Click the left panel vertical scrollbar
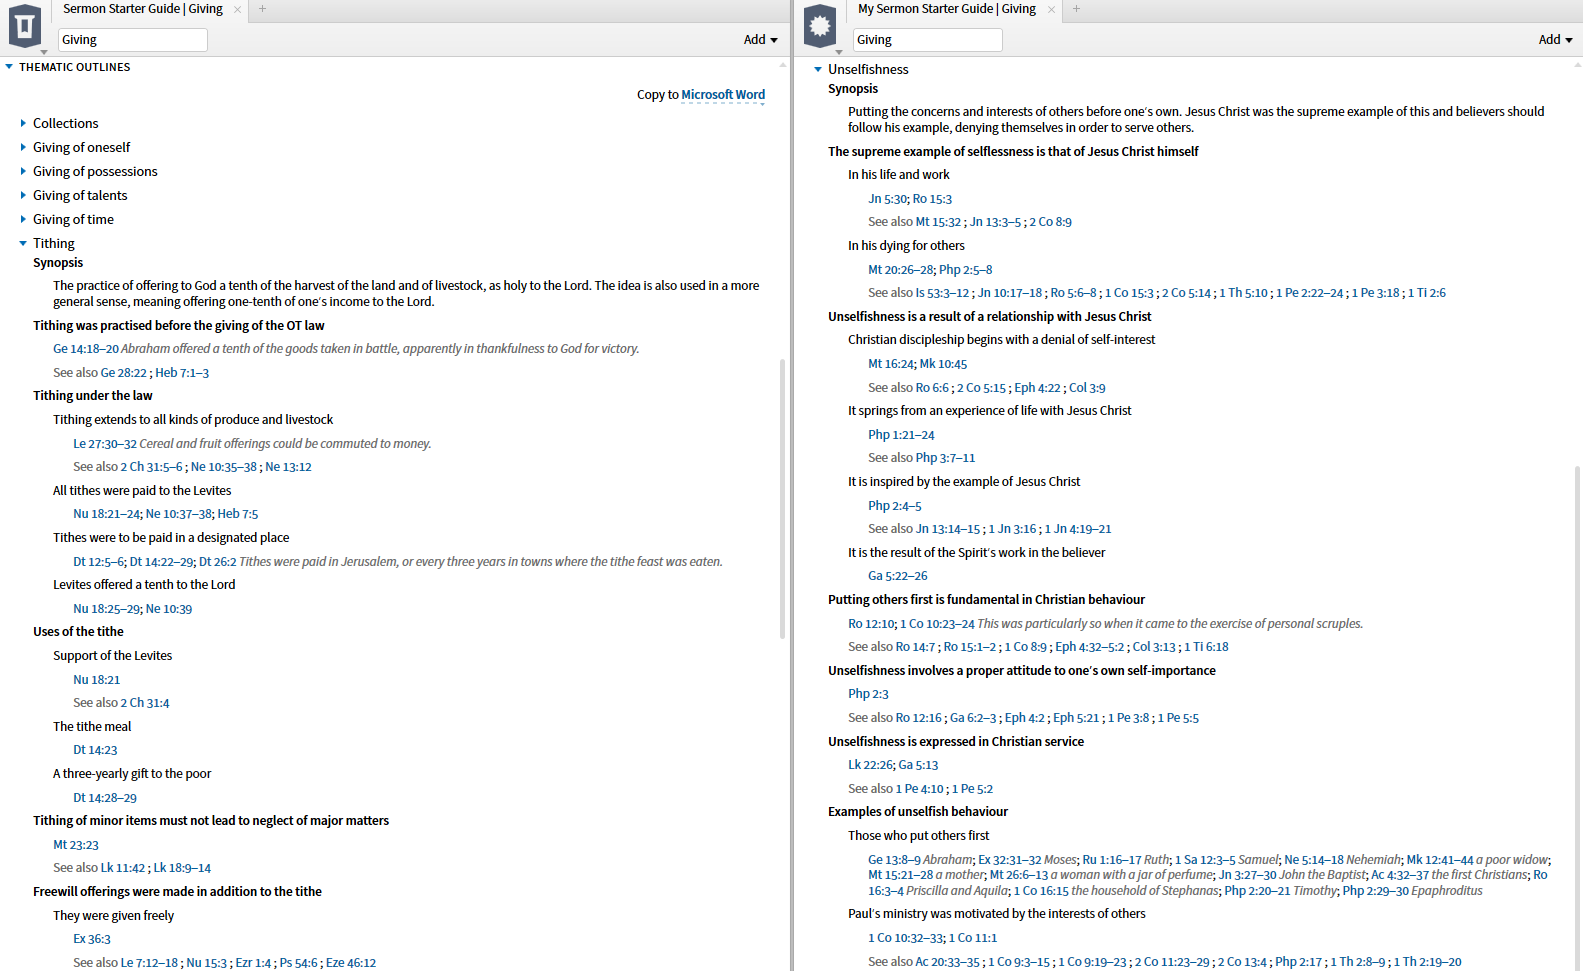Image resolution: width=1583 pixels, height=971 pixels. (x=782, y=498)
